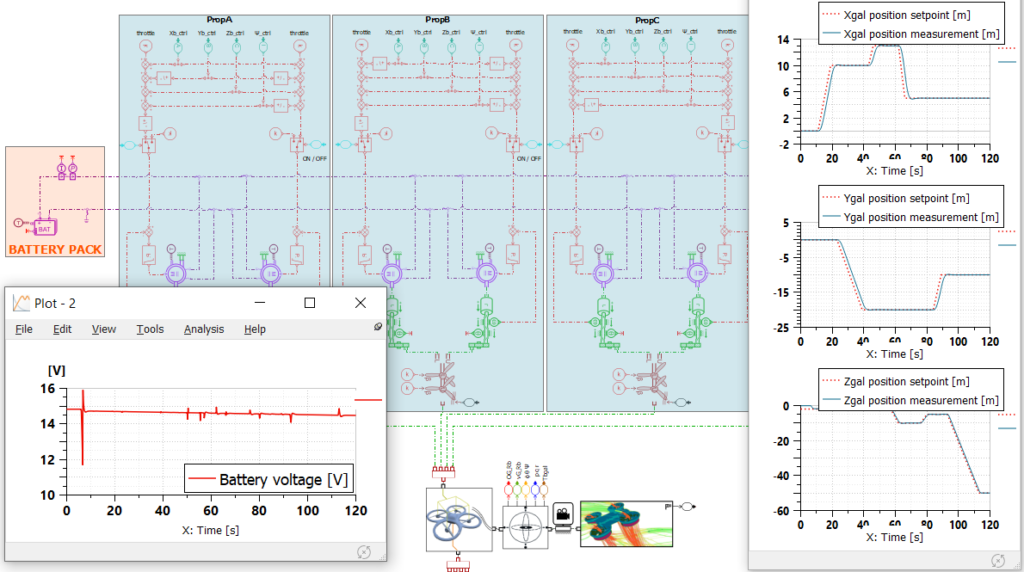Select PropB's right electric motor

[487, 274]
